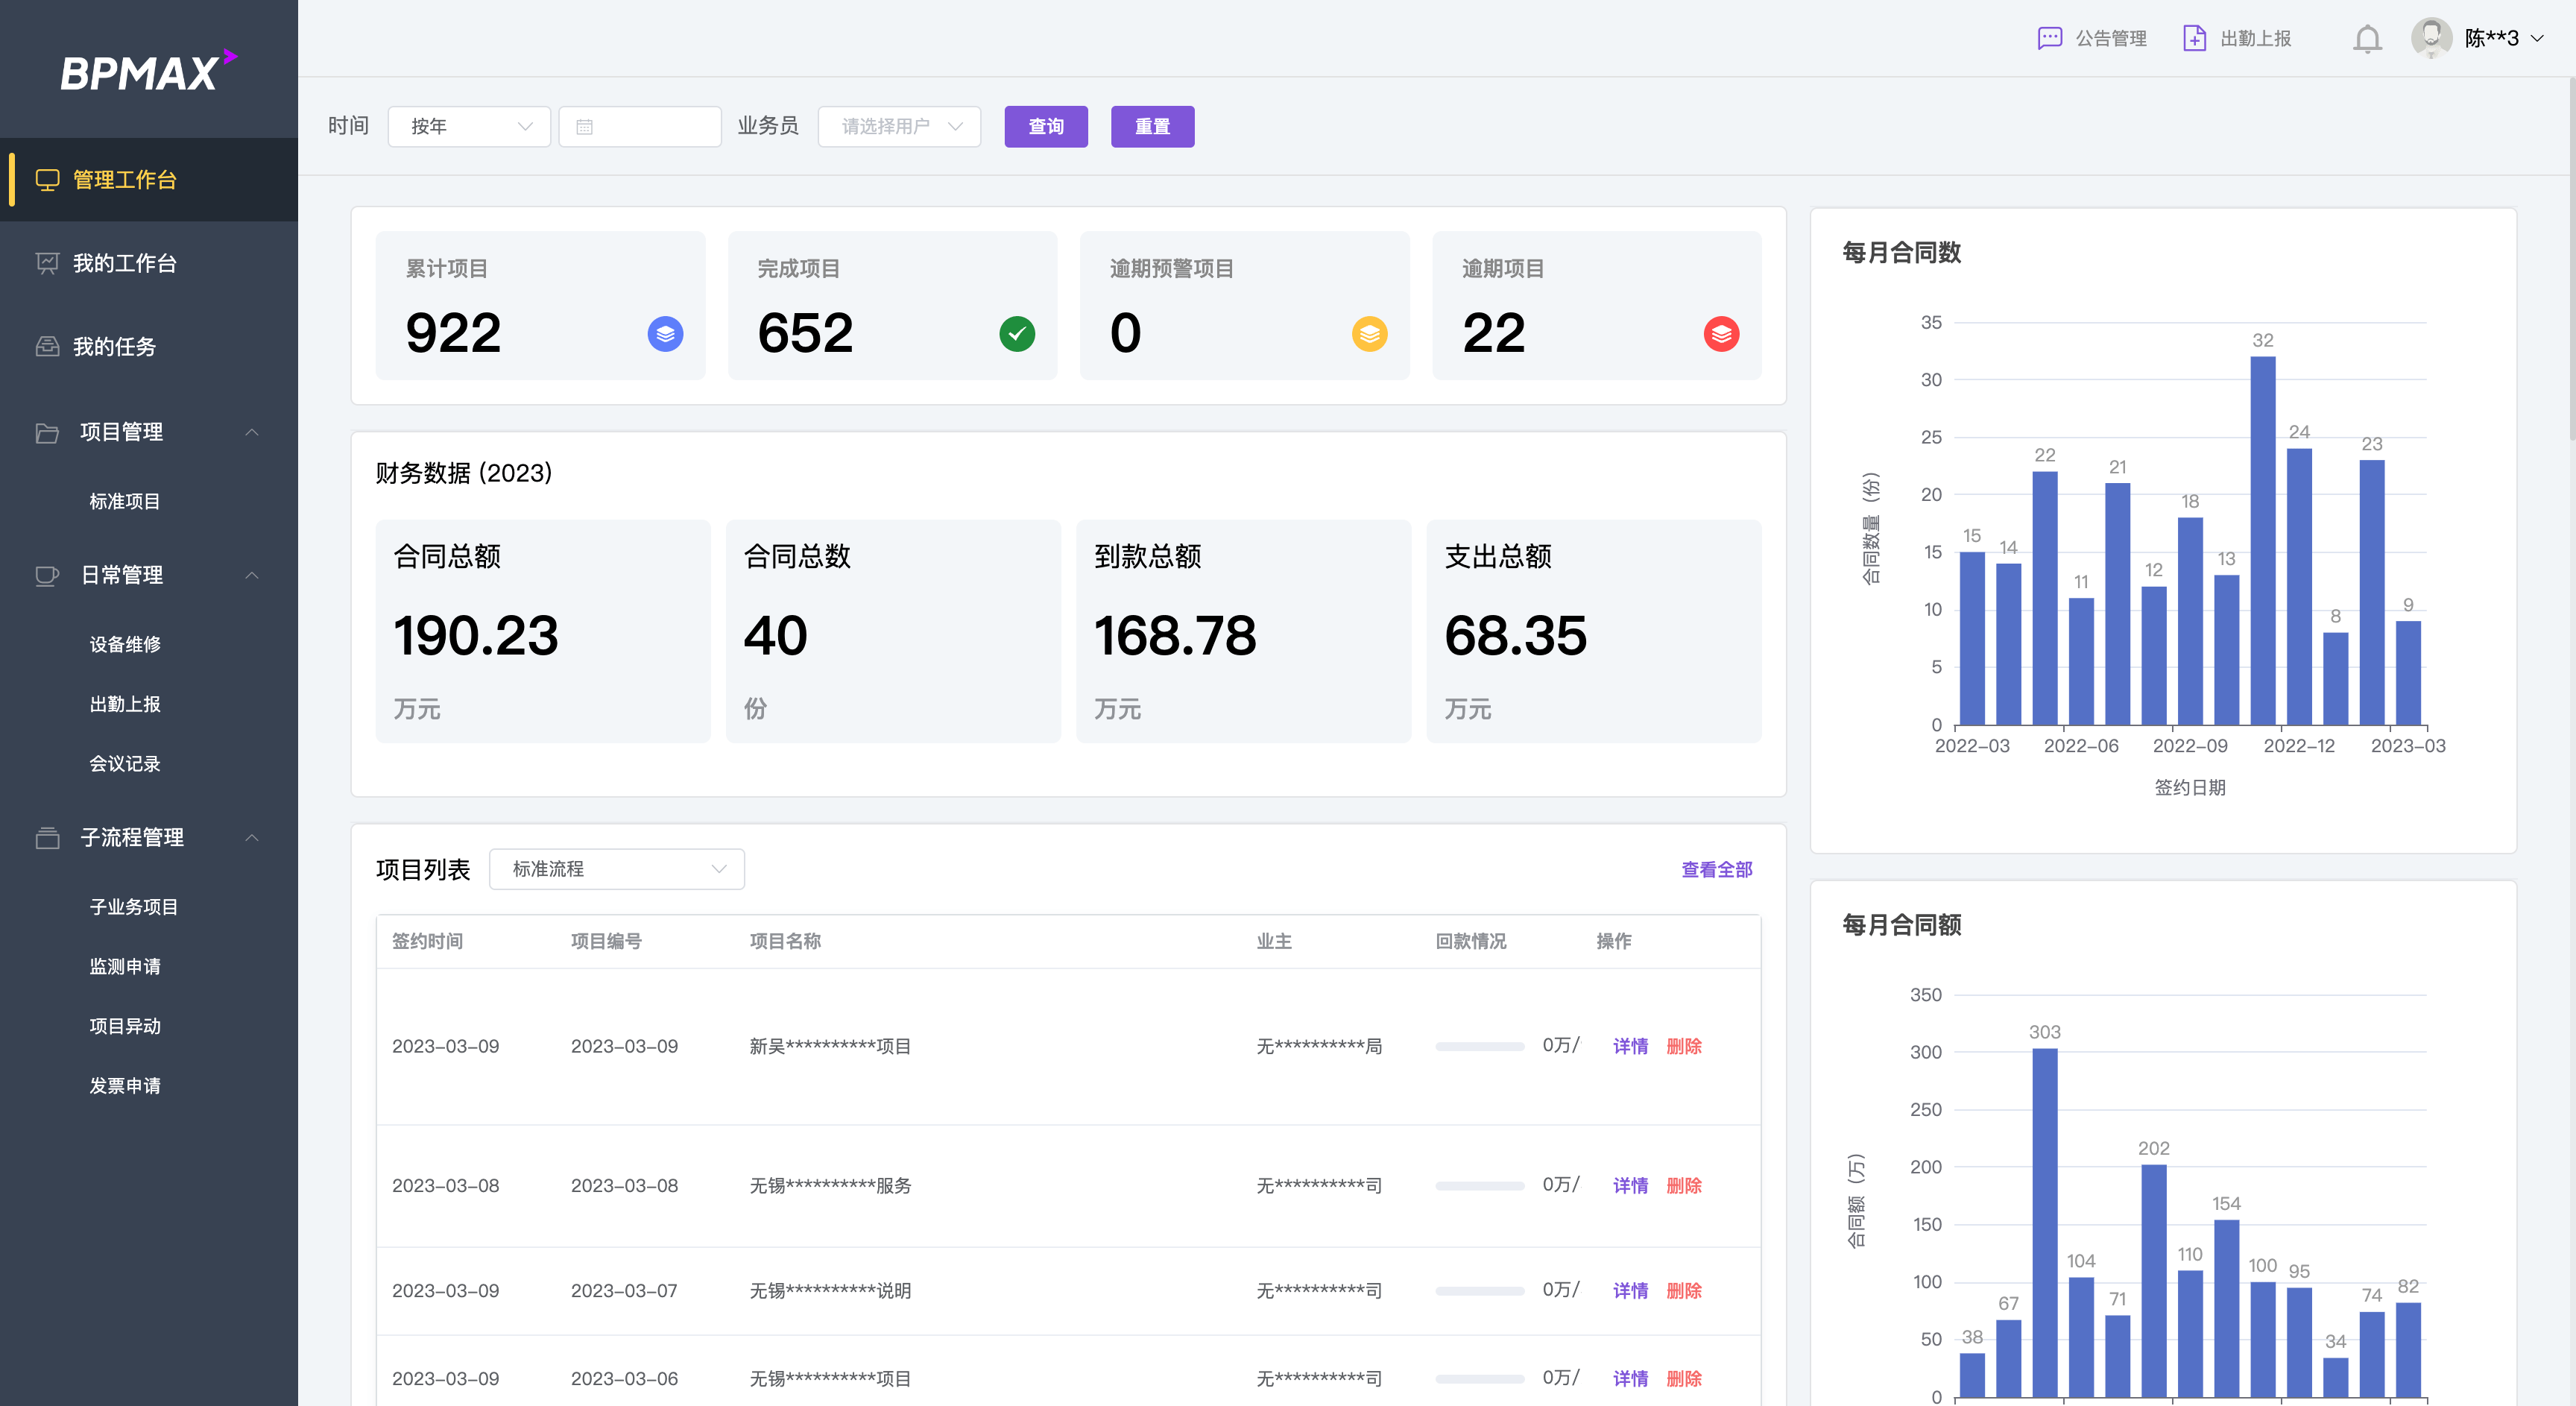Click the red layers icon on 逾期项目 card
The height and width of the screenshot is (1406, 2576).
tap(1721, 333)
